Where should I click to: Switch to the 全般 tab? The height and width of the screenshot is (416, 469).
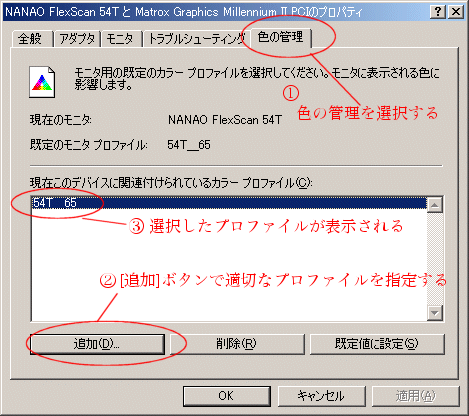point(32,39)
